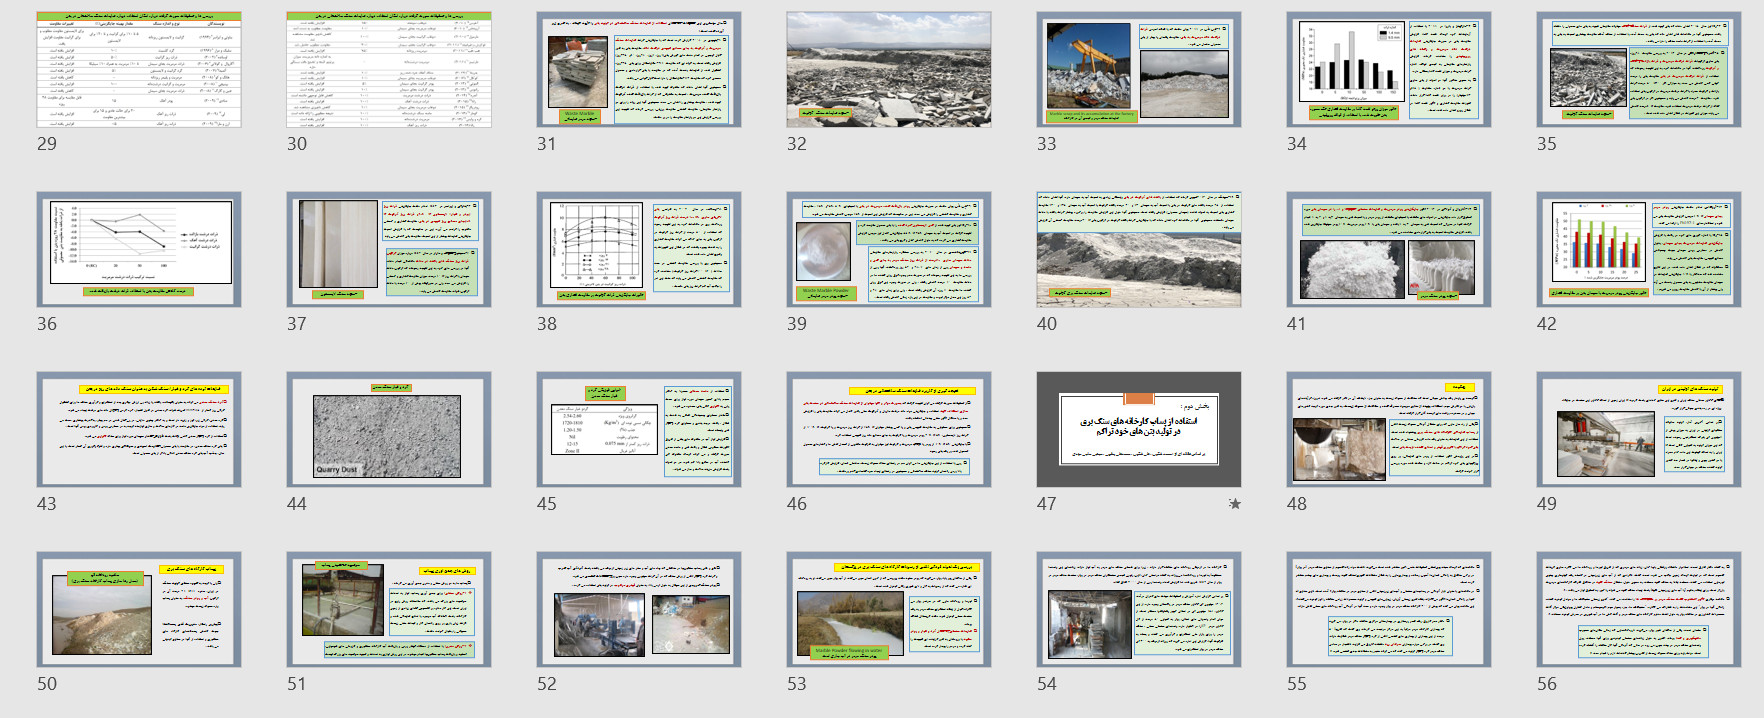Select slide 46 thumbnail

click(889, 429)
